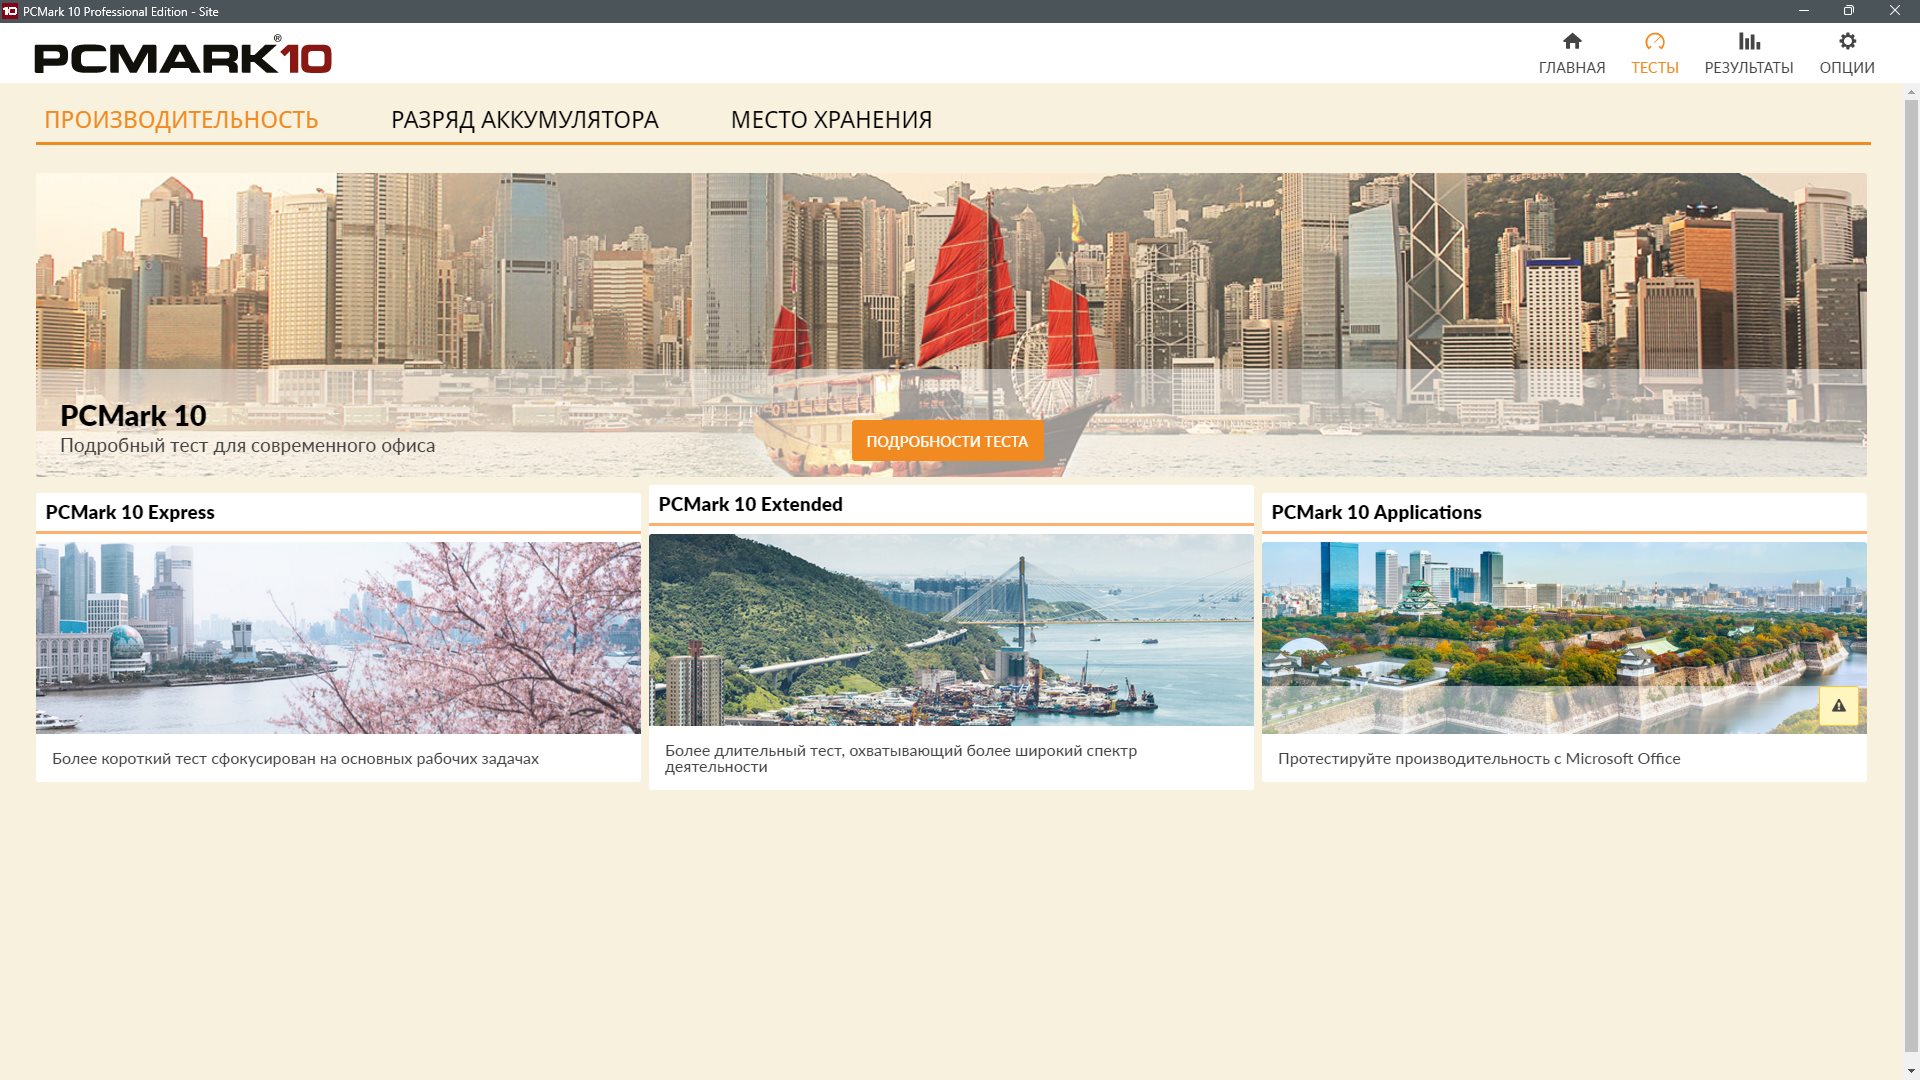Select the ПРОИЗВОДИТЕЛЬНОСТЬ tab

pos(181,120)
